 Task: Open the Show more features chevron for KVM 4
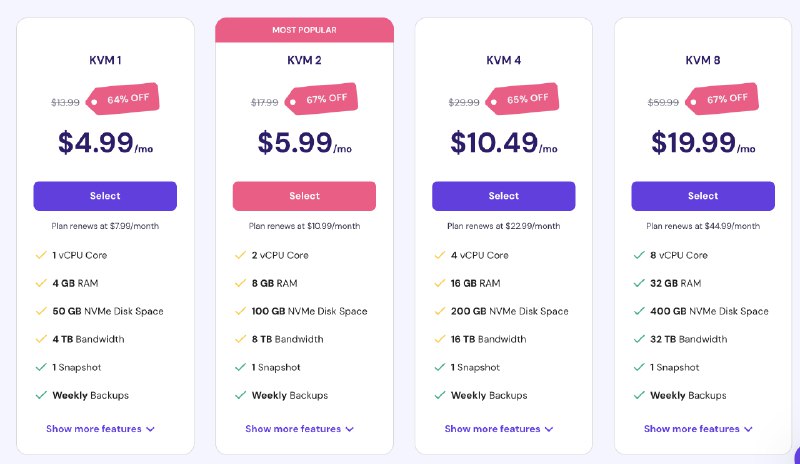click(x=549, y=429)
